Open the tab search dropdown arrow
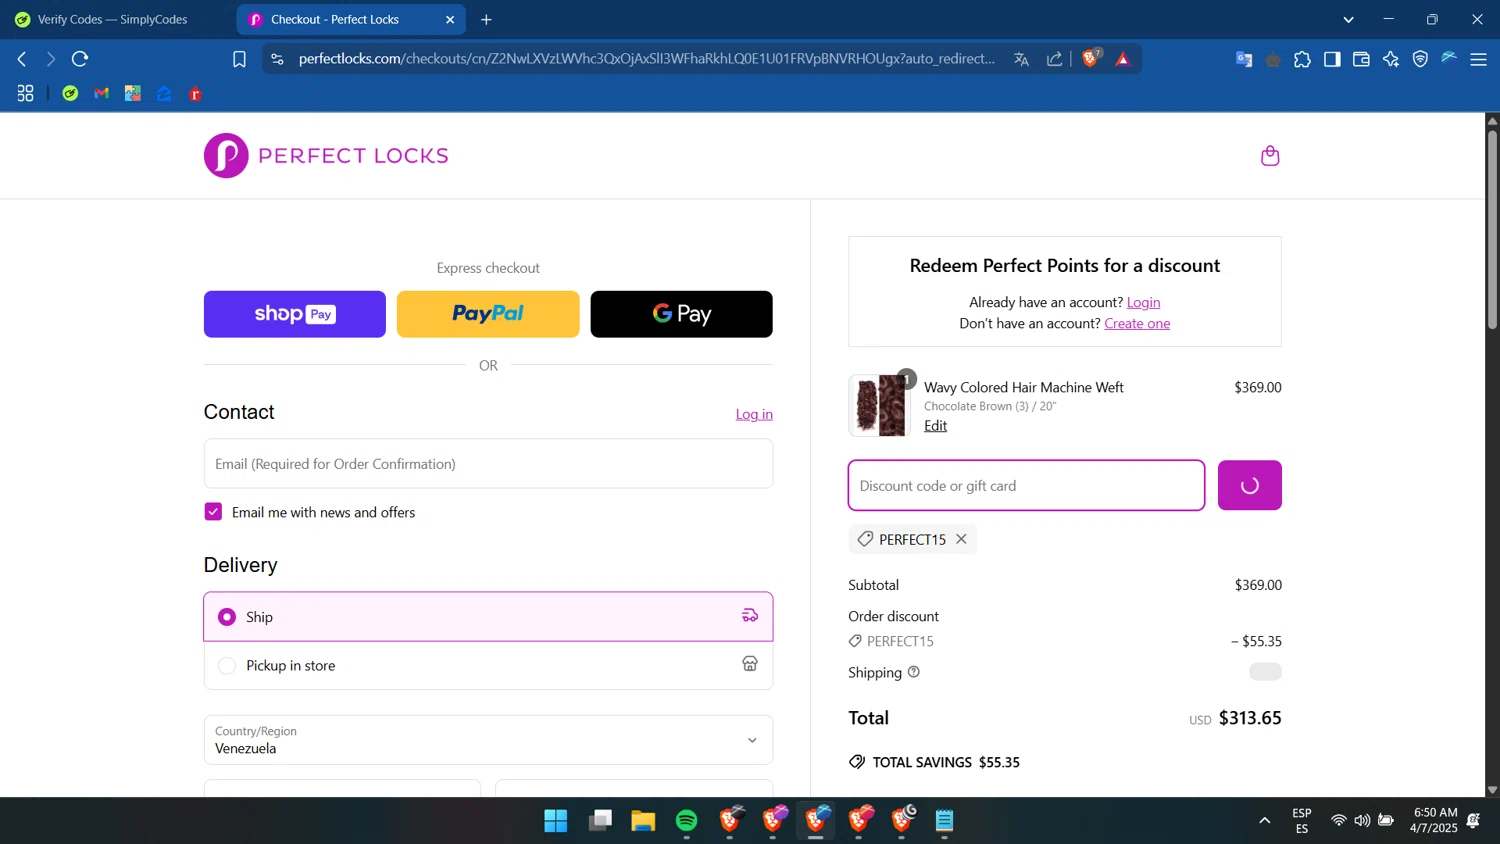1500x844 pixels. click(x=1348, y=19)
